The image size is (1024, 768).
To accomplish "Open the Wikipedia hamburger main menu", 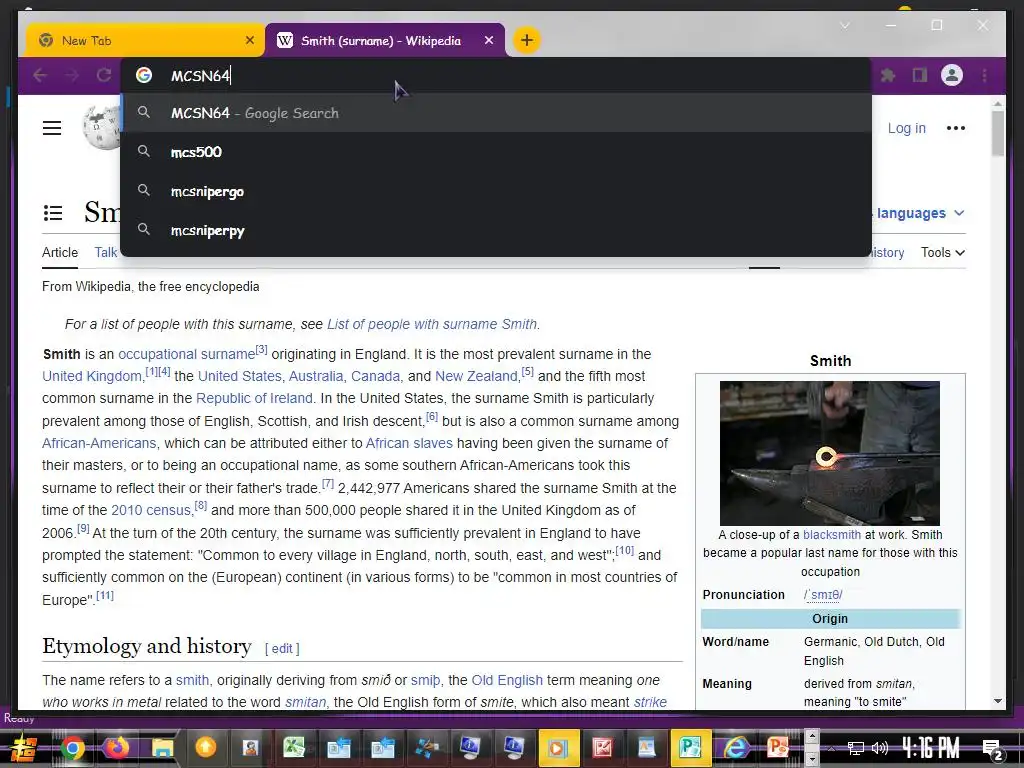I will (52, 128).
